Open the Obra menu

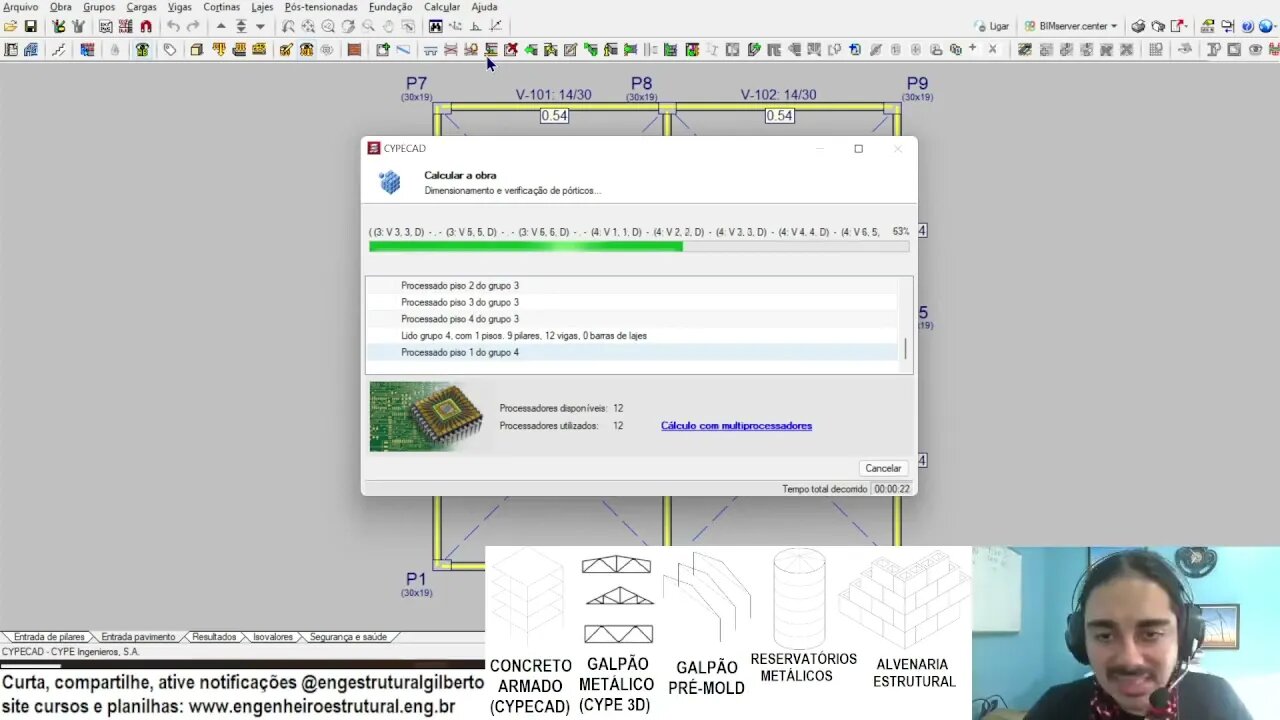click(61, 7)
